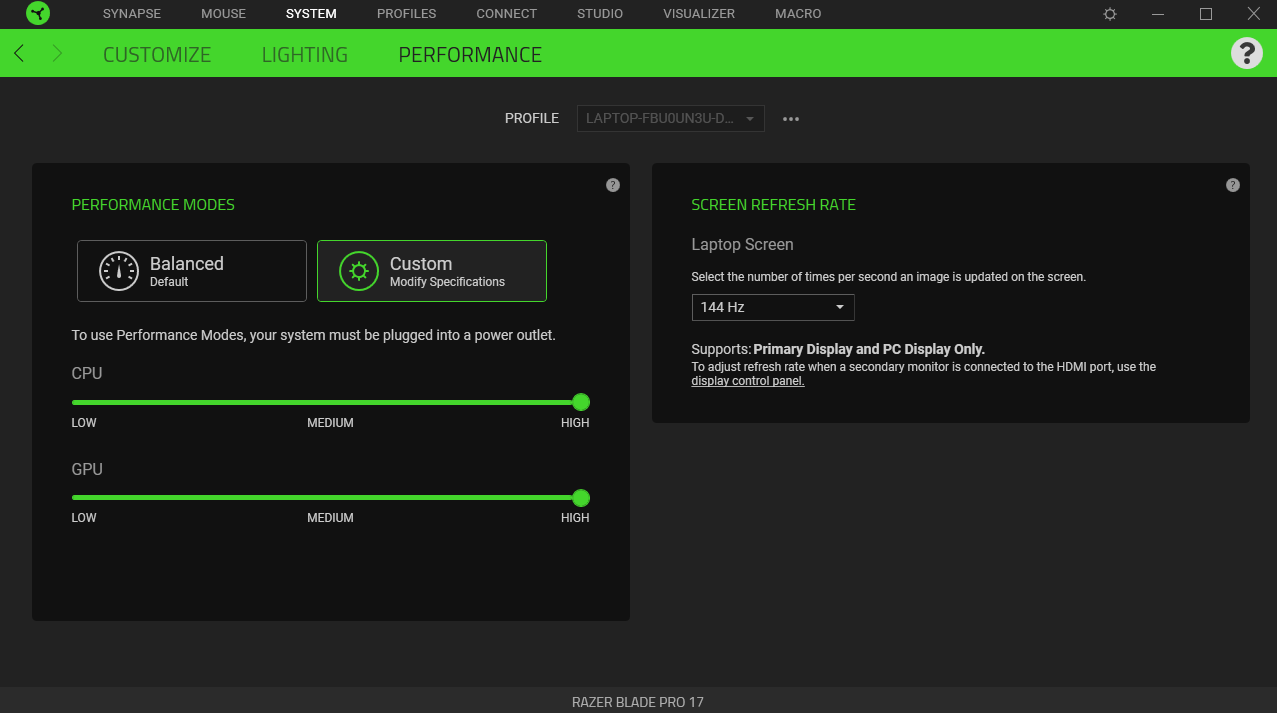Set CPU slider to medium
1277x713 pixels.
click(330, 403)
